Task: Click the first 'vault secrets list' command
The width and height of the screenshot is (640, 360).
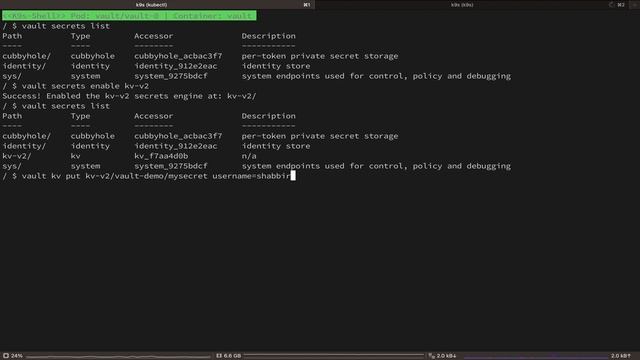Action: point(66,26)
